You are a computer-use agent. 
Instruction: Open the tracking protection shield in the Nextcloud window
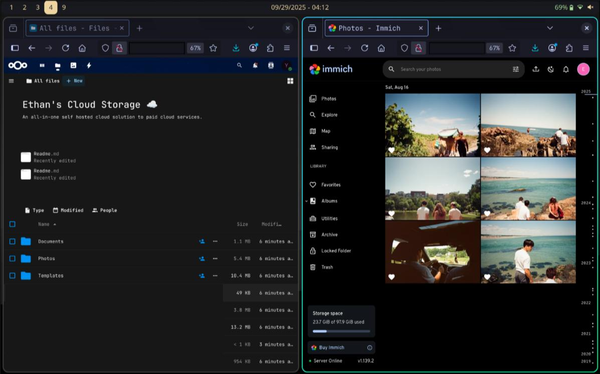tap(105, 48)
